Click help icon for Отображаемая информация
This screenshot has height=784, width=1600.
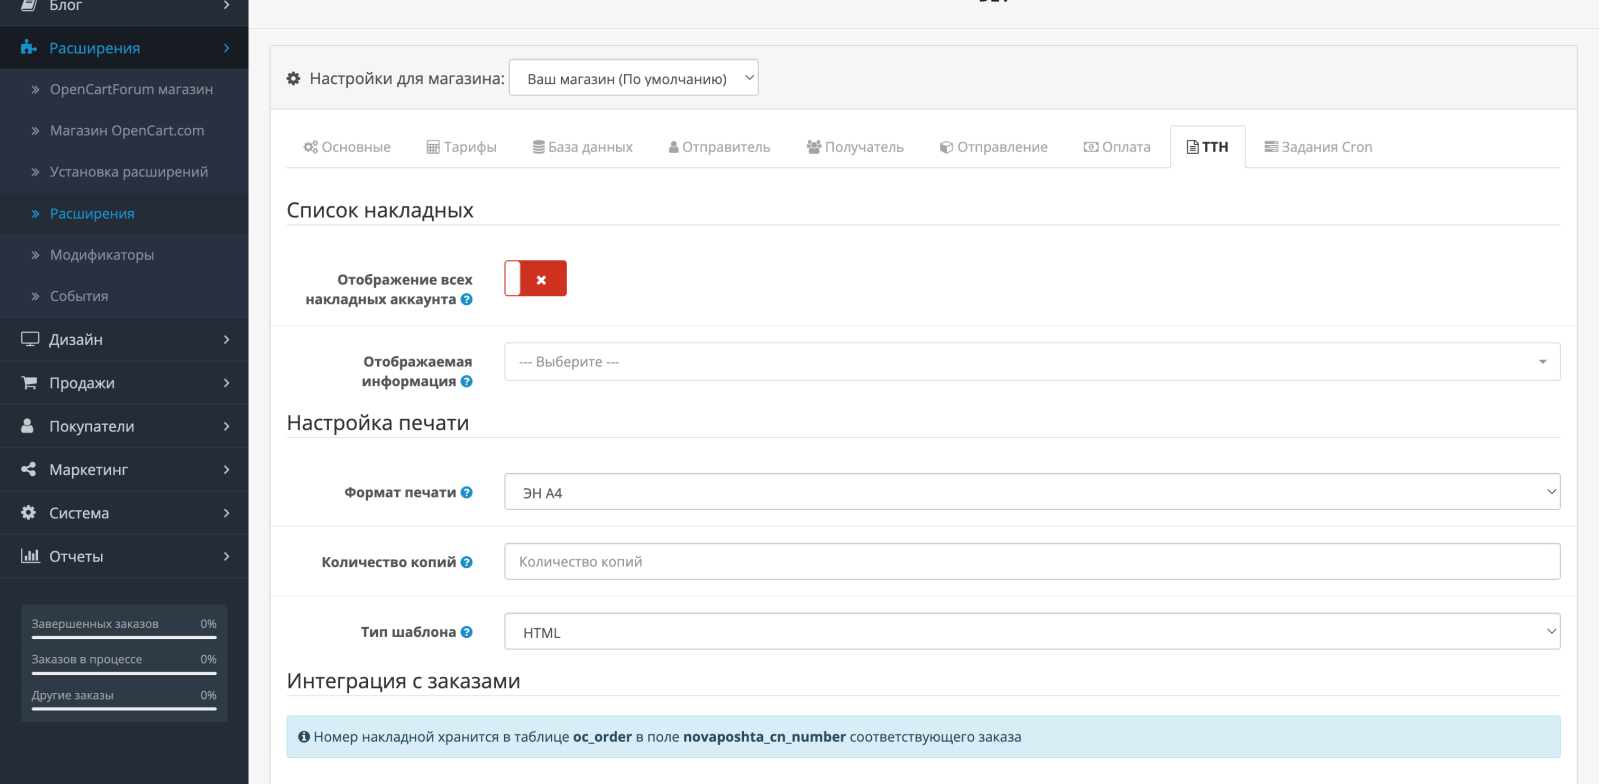click(466, 381)
